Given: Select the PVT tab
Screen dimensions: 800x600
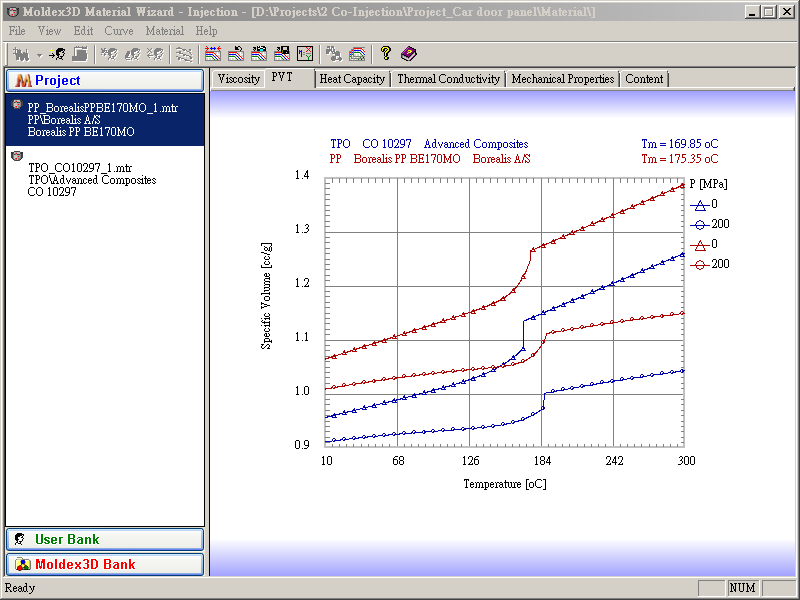Looking at the screenshot, I should [289, 78].
